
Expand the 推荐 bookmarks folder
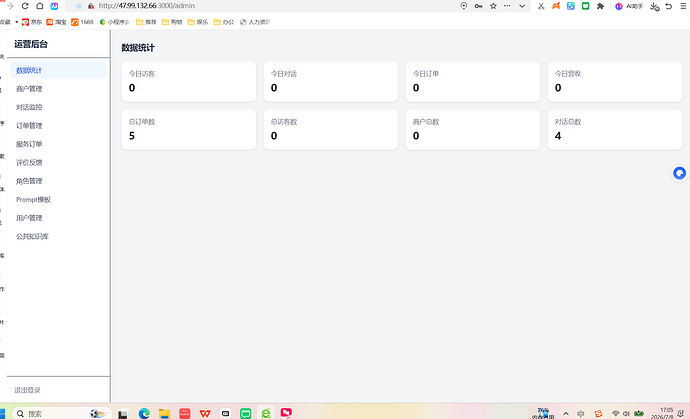146,22
